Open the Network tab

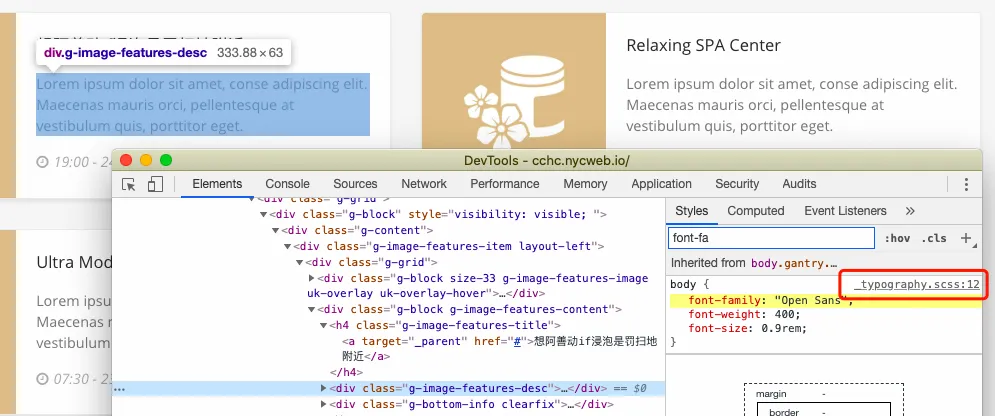point(424,184)
